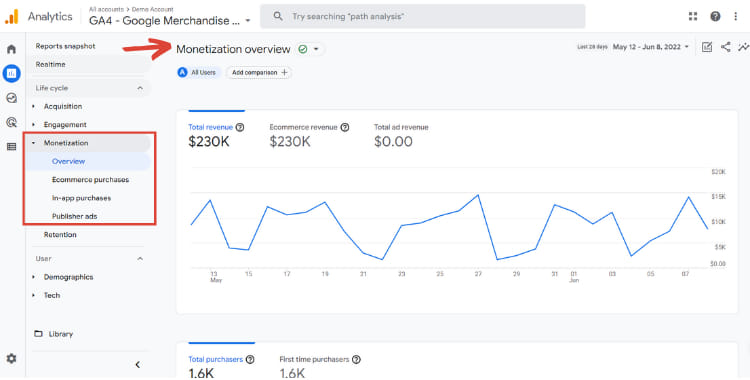The image size is (750, 380).
Task: Open the Library link
Action: (61, 334)
